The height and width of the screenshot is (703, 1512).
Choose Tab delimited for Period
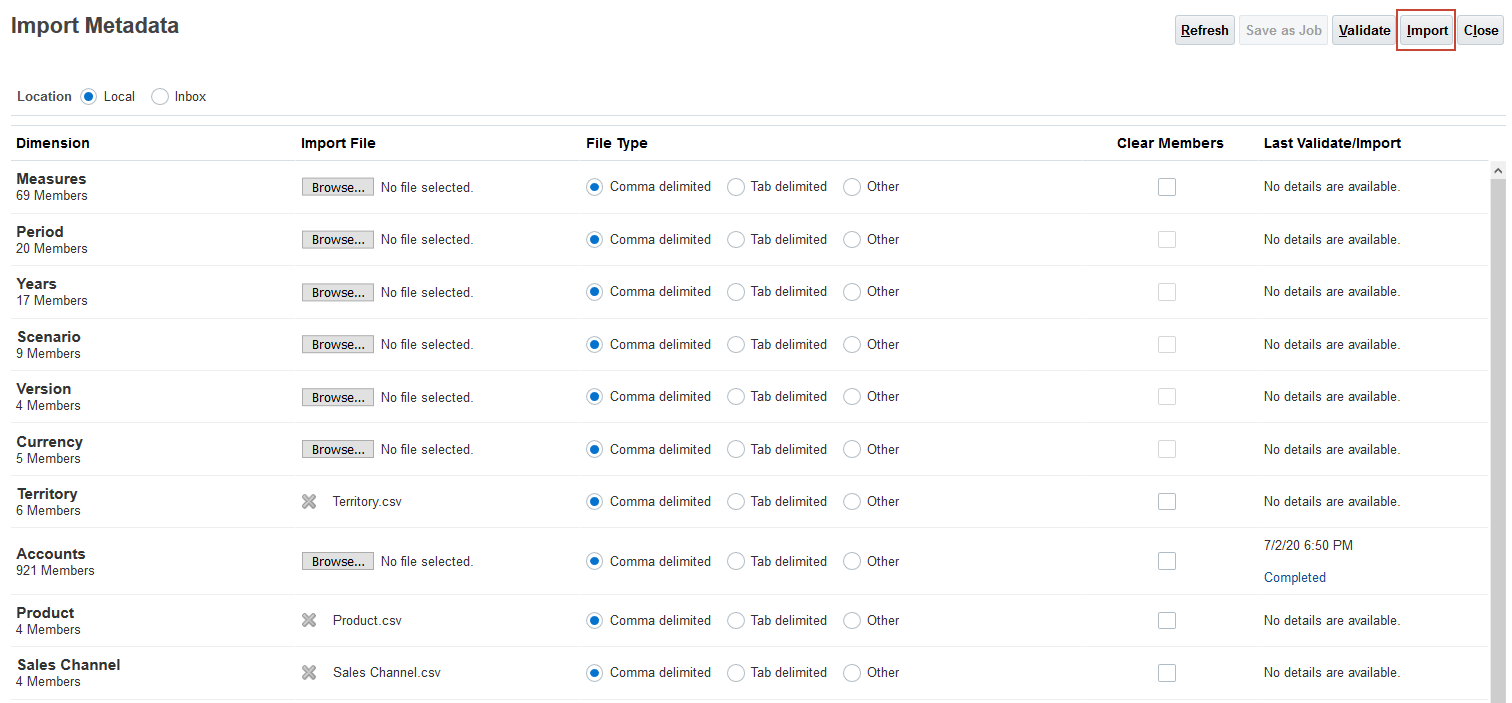click(x=736, y=240)
